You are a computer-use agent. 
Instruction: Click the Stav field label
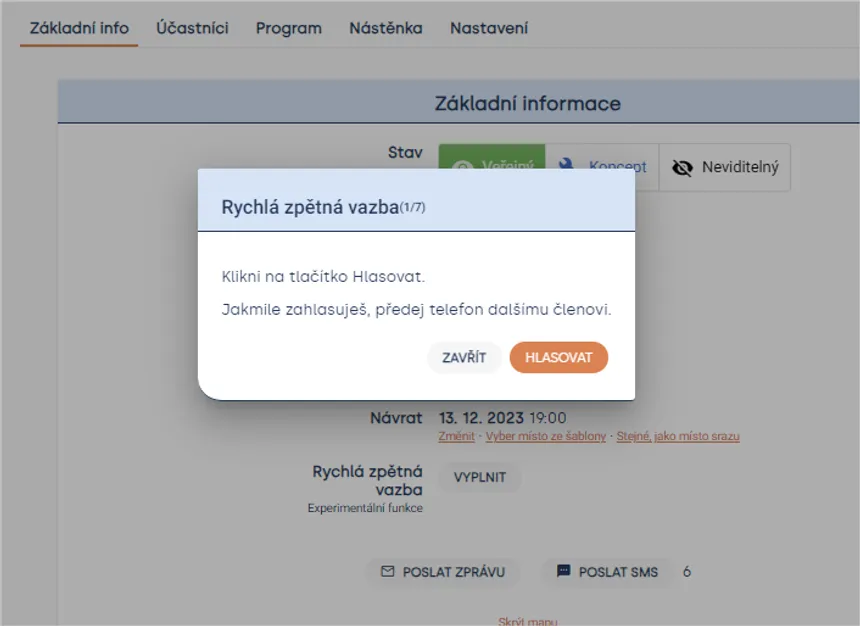click(x=405, y=152)
